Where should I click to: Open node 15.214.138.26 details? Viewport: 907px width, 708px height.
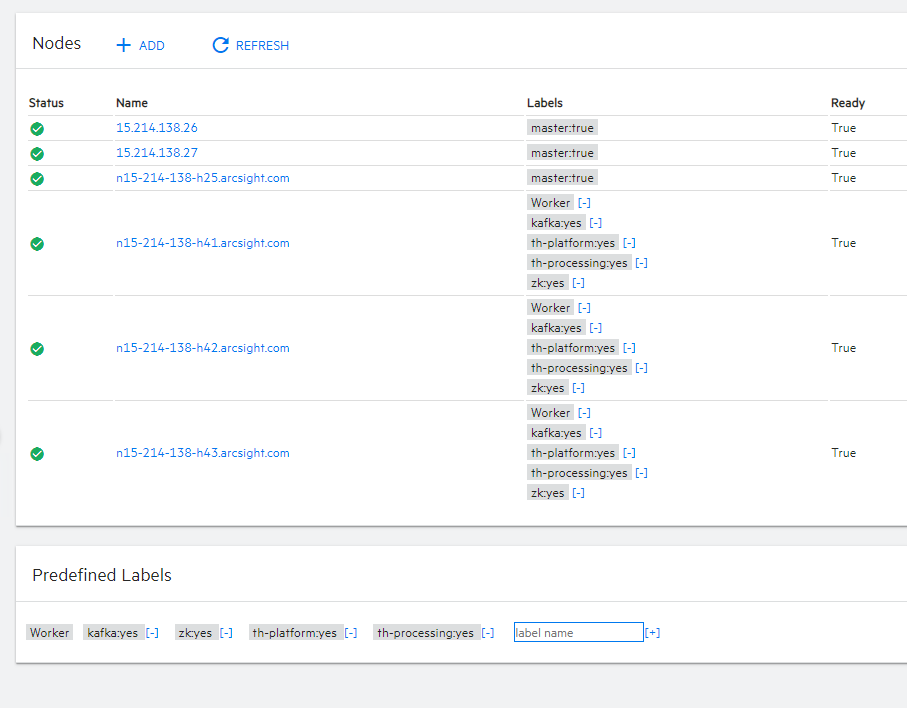tap(157, 128)
